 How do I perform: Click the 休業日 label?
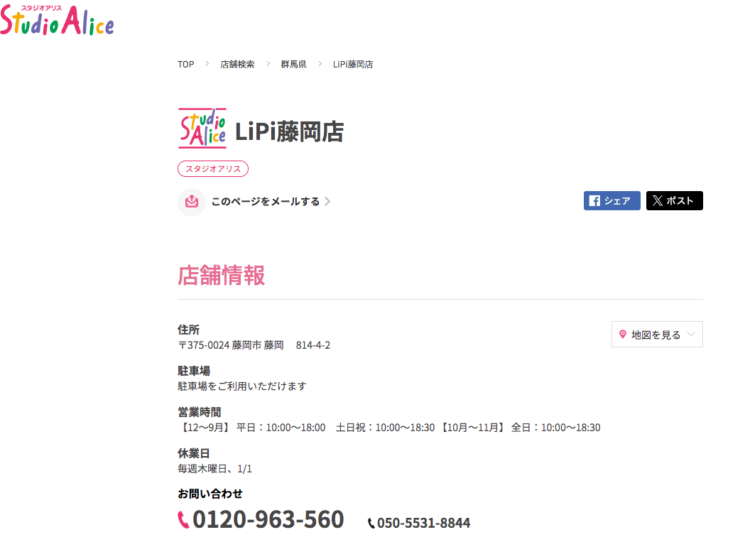click(x=194, y=453)
